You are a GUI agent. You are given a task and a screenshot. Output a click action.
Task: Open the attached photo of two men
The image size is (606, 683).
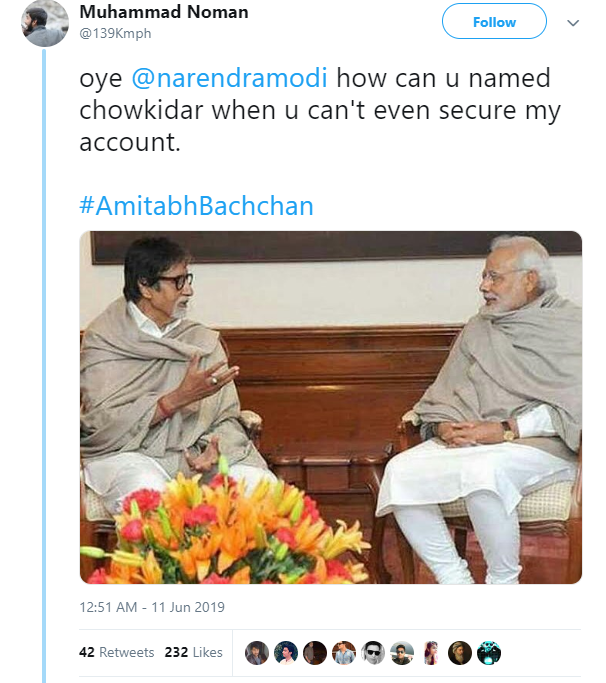pyautogui.click(x=331, y=407)
